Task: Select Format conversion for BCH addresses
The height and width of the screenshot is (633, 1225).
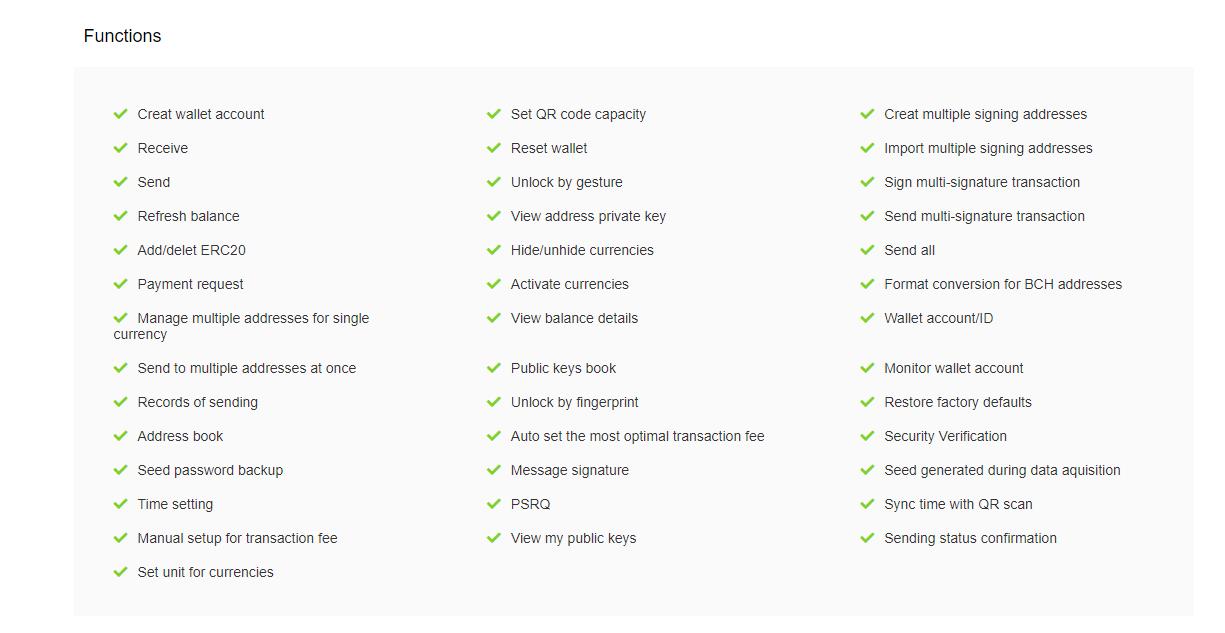Action: pos(1002,284)
